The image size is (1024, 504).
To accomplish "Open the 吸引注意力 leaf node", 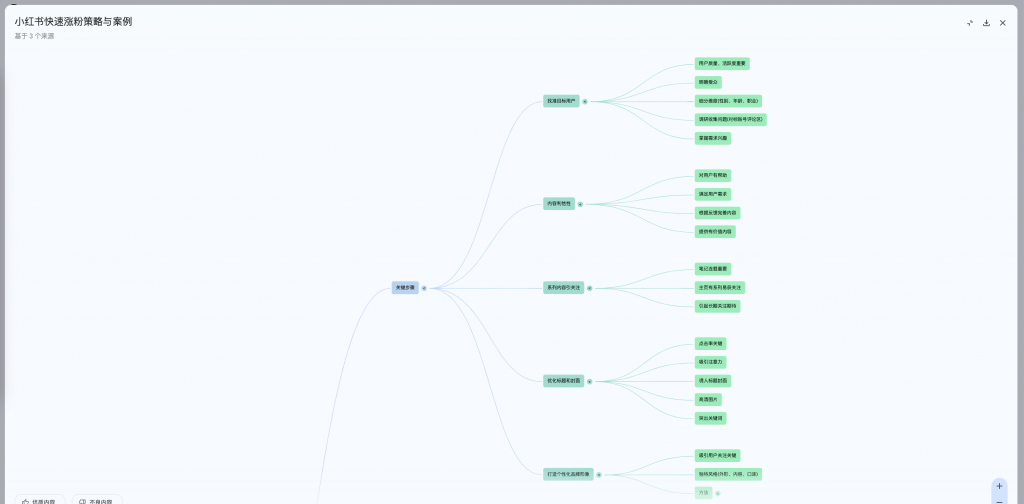I will pyautogui.click(x=711, y=362).
